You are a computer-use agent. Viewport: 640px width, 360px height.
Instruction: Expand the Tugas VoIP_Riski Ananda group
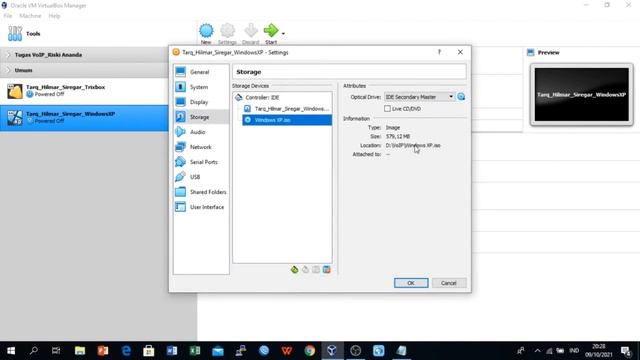pyautogui.click(x=9, y=55)
